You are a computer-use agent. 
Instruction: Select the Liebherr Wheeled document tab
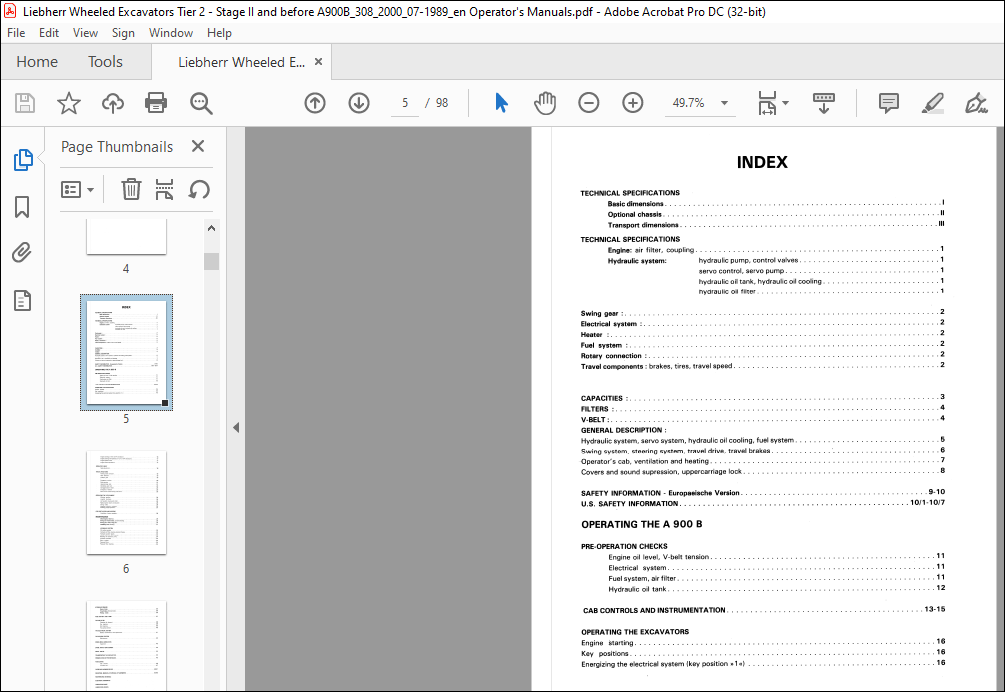(241, 62)
